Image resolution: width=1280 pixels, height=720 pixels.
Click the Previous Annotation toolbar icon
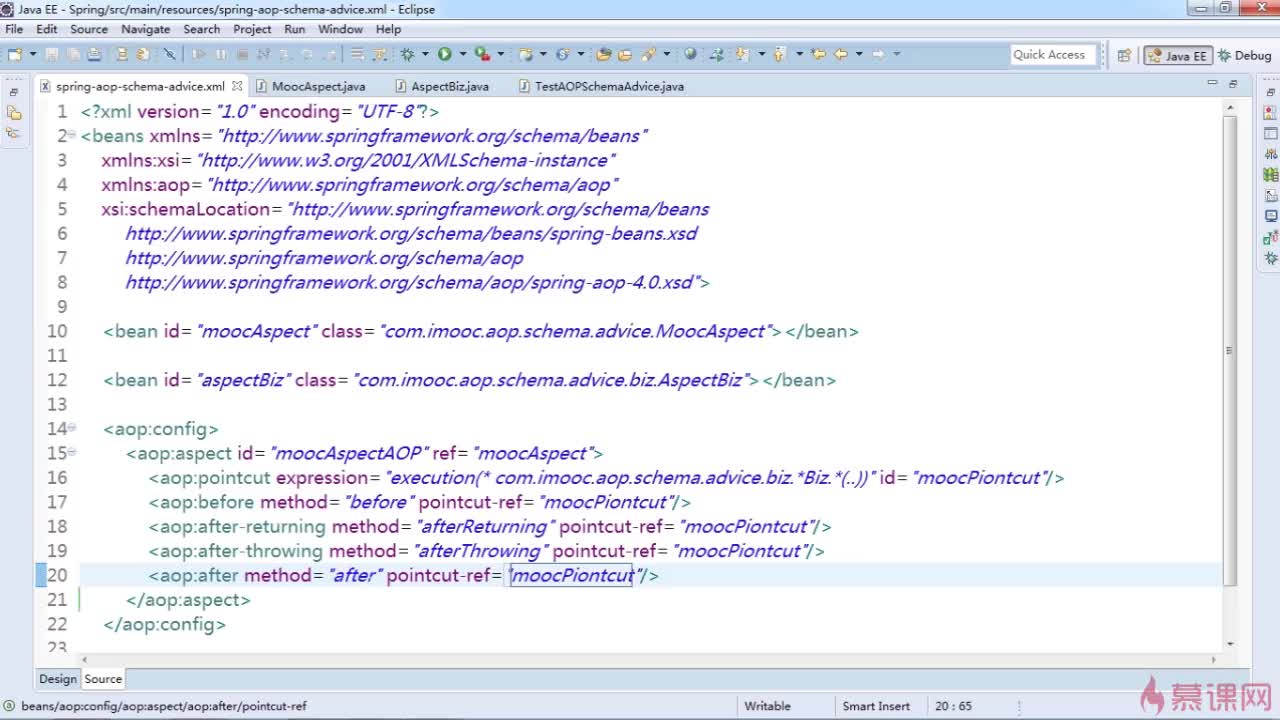[x=779, y=54]
